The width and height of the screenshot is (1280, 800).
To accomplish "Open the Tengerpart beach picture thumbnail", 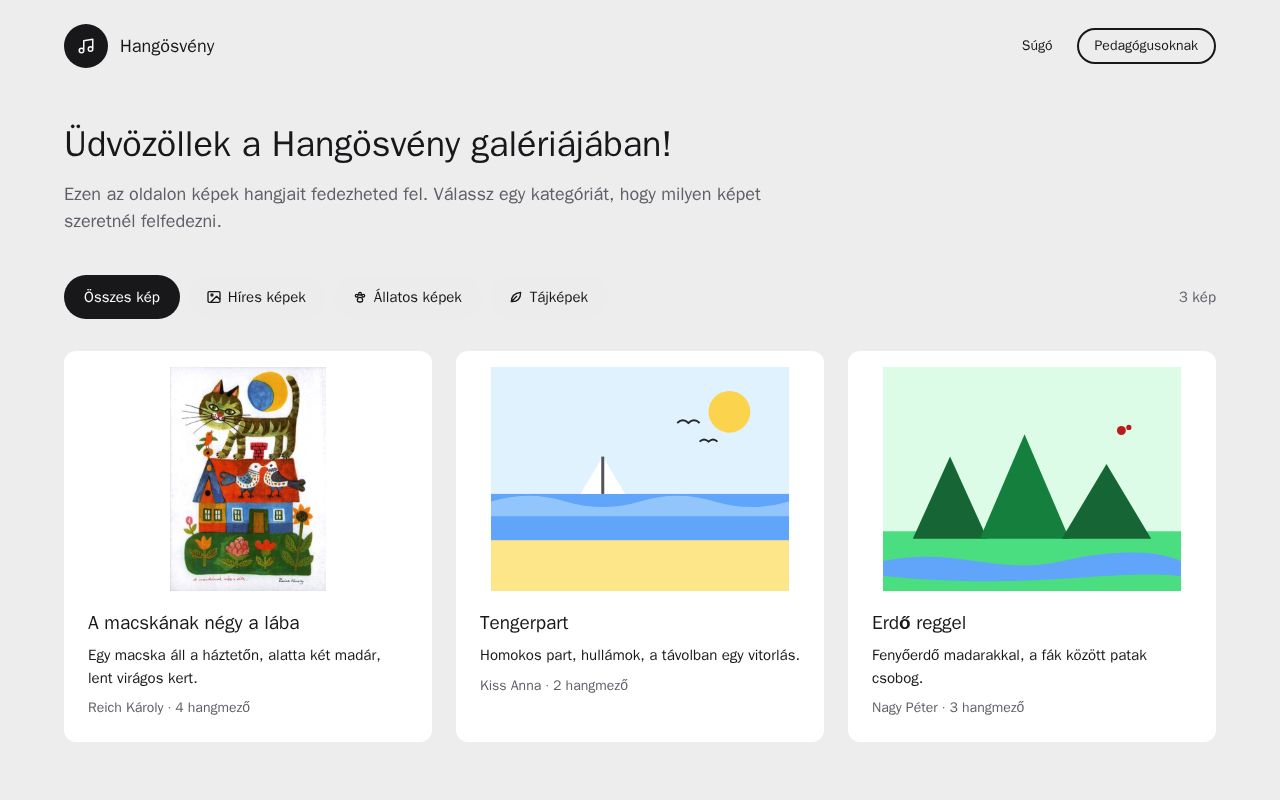I will pos(640,479).
